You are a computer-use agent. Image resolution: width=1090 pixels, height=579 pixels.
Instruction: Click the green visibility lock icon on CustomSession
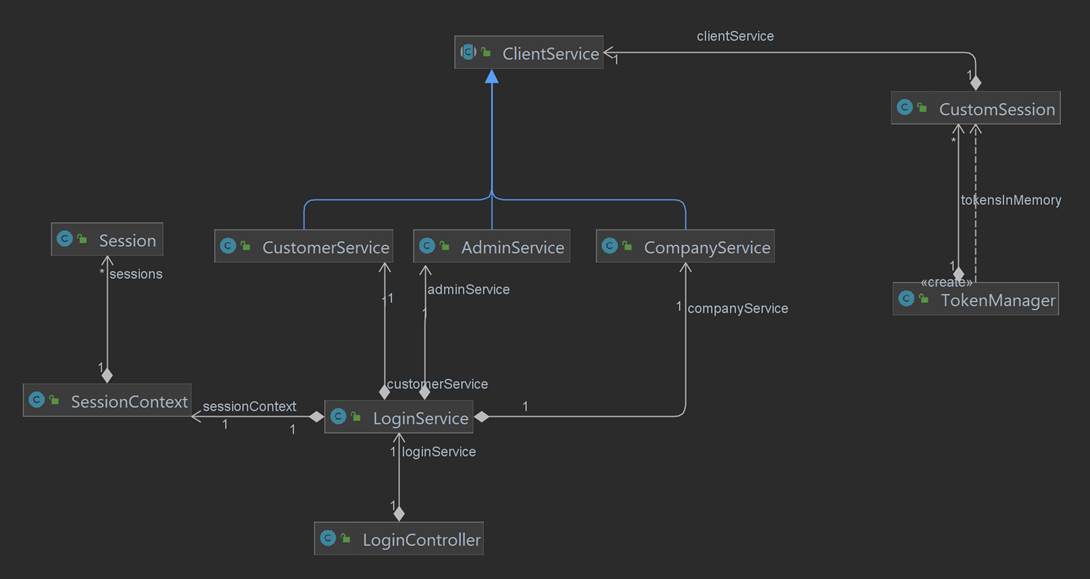click(923, 107)
